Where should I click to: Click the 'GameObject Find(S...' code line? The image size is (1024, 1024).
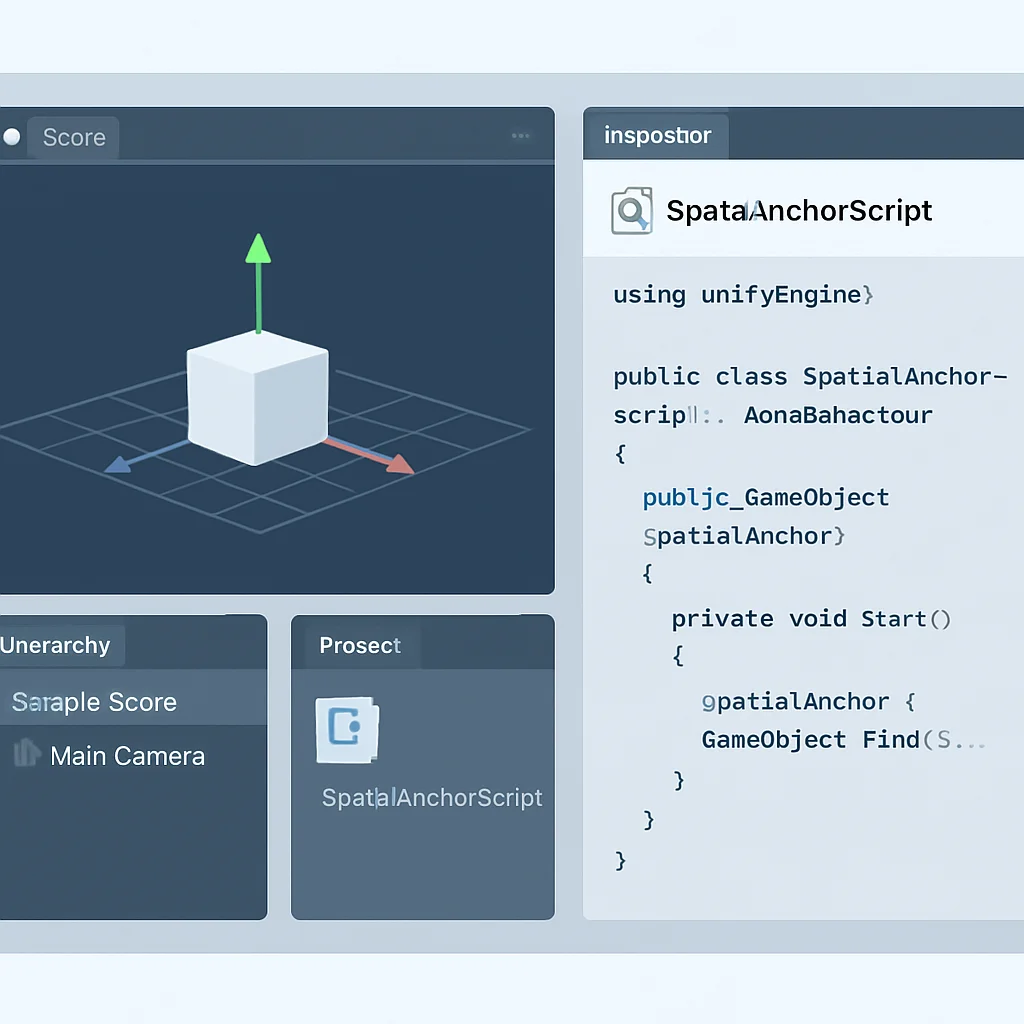tap(843, 740)
